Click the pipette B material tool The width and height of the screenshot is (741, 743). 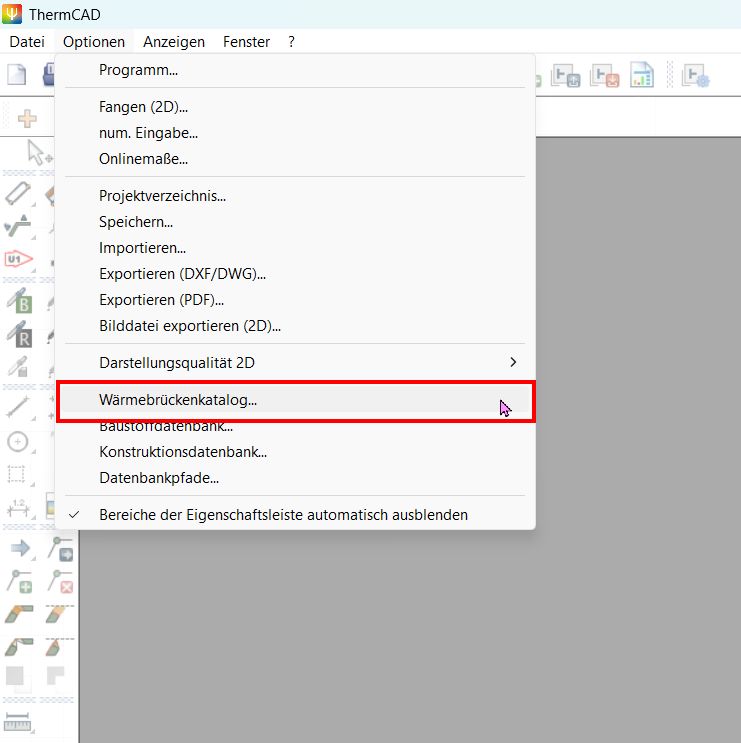point(19,301)
